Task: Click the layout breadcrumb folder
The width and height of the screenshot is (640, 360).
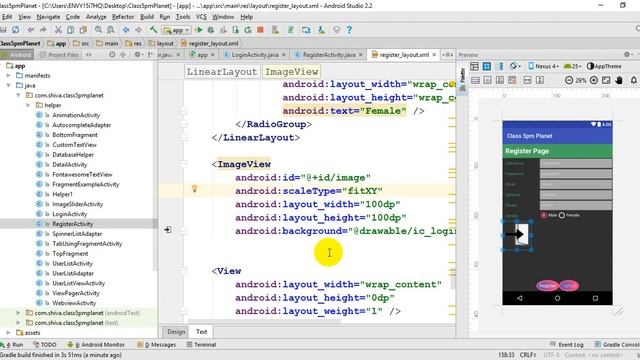Action: click(161, 43)
